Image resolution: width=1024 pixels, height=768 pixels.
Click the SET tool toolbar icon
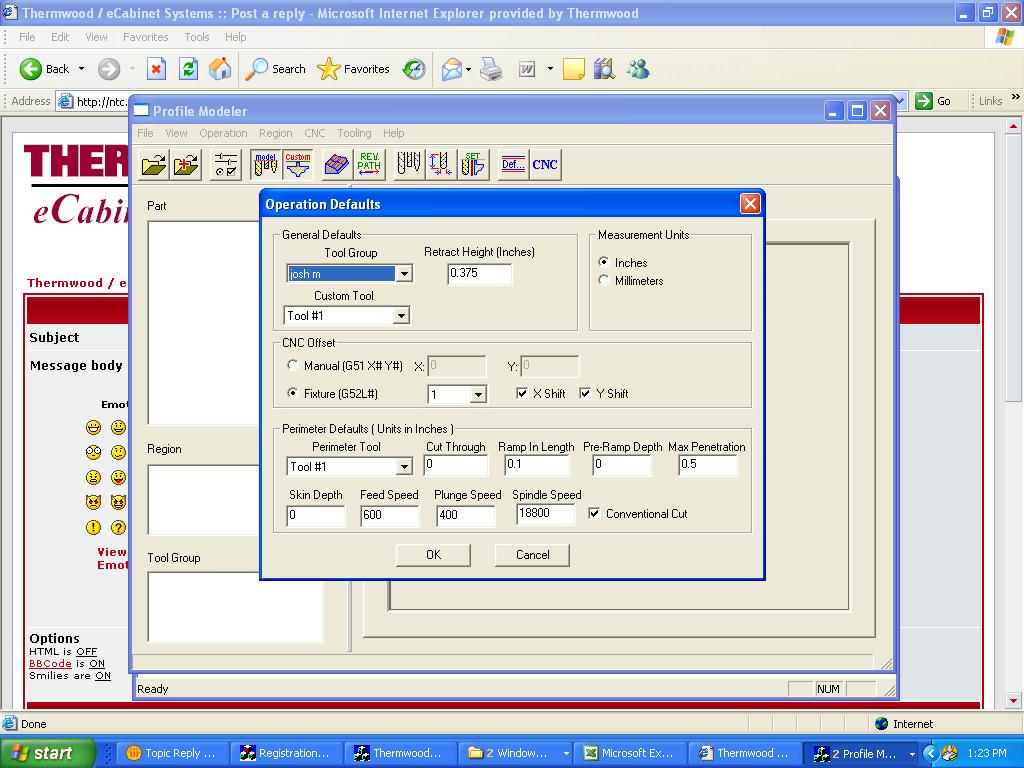pos(473,165)
